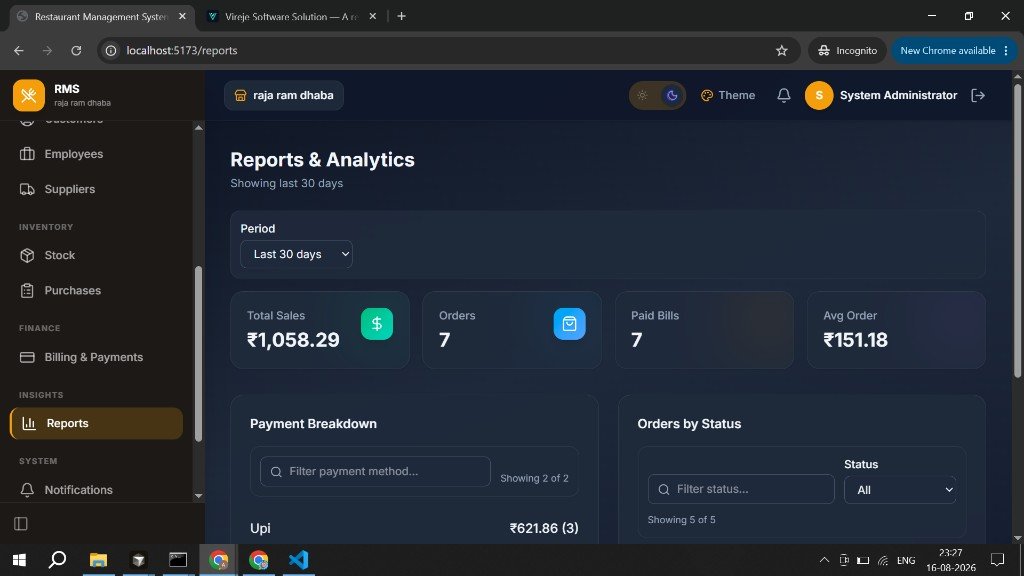Switch to light mode sun icon
The image size is (1024, 576).
coord(643,95)
